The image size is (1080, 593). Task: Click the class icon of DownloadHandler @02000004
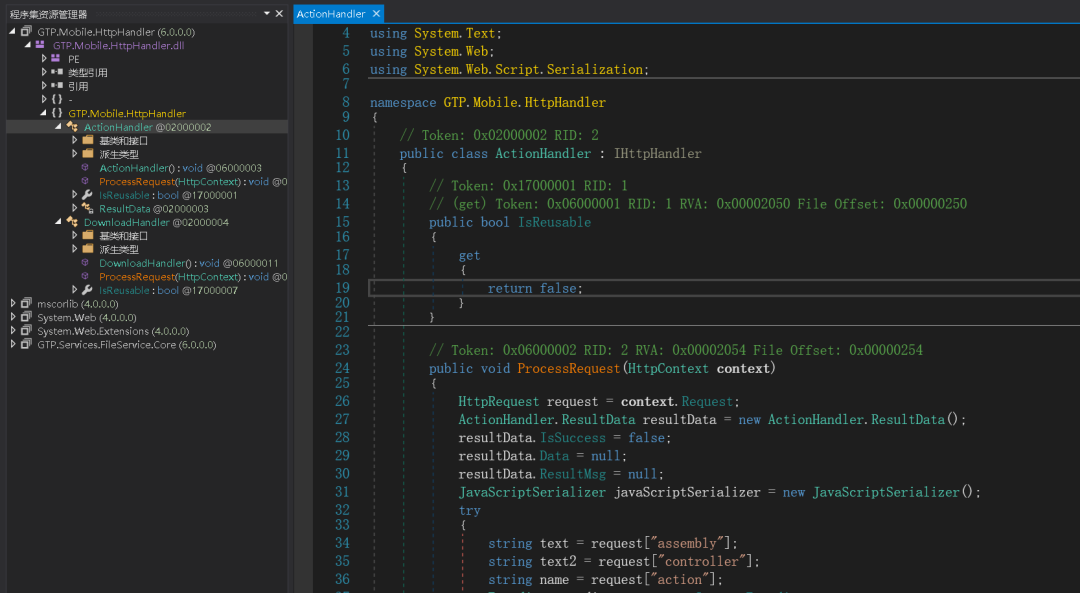coord(72,222)
